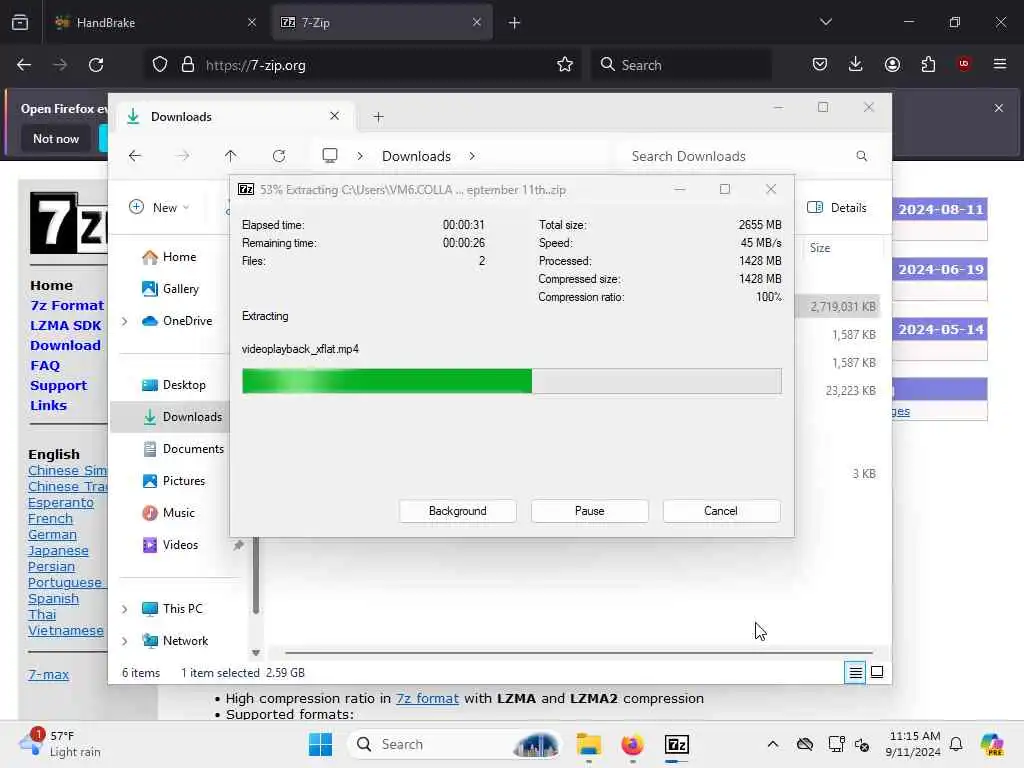Open Videos in Explorer sidebar
Viewport: 1024px width, 768px height.
(x=170, y=545)
